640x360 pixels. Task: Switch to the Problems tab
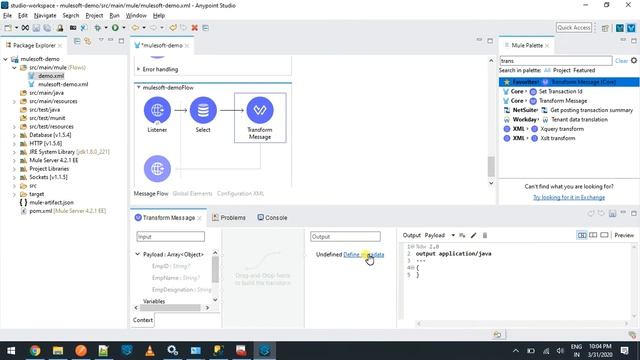click(x=229, y=218)
